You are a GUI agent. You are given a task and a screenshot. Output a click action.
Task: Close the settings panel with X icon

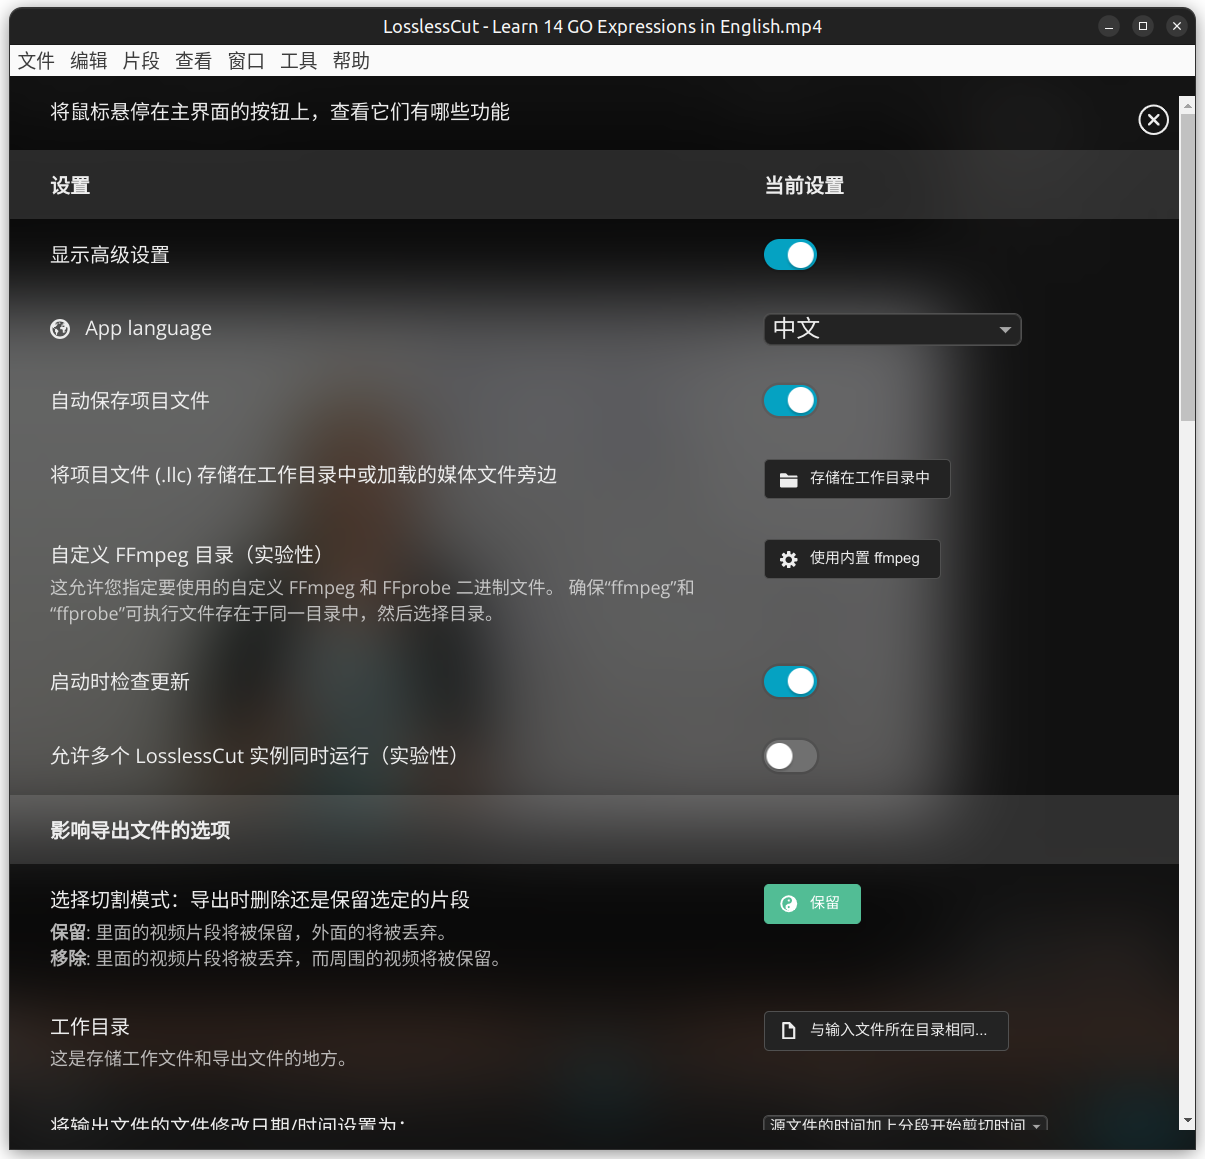pos(1153,120)
